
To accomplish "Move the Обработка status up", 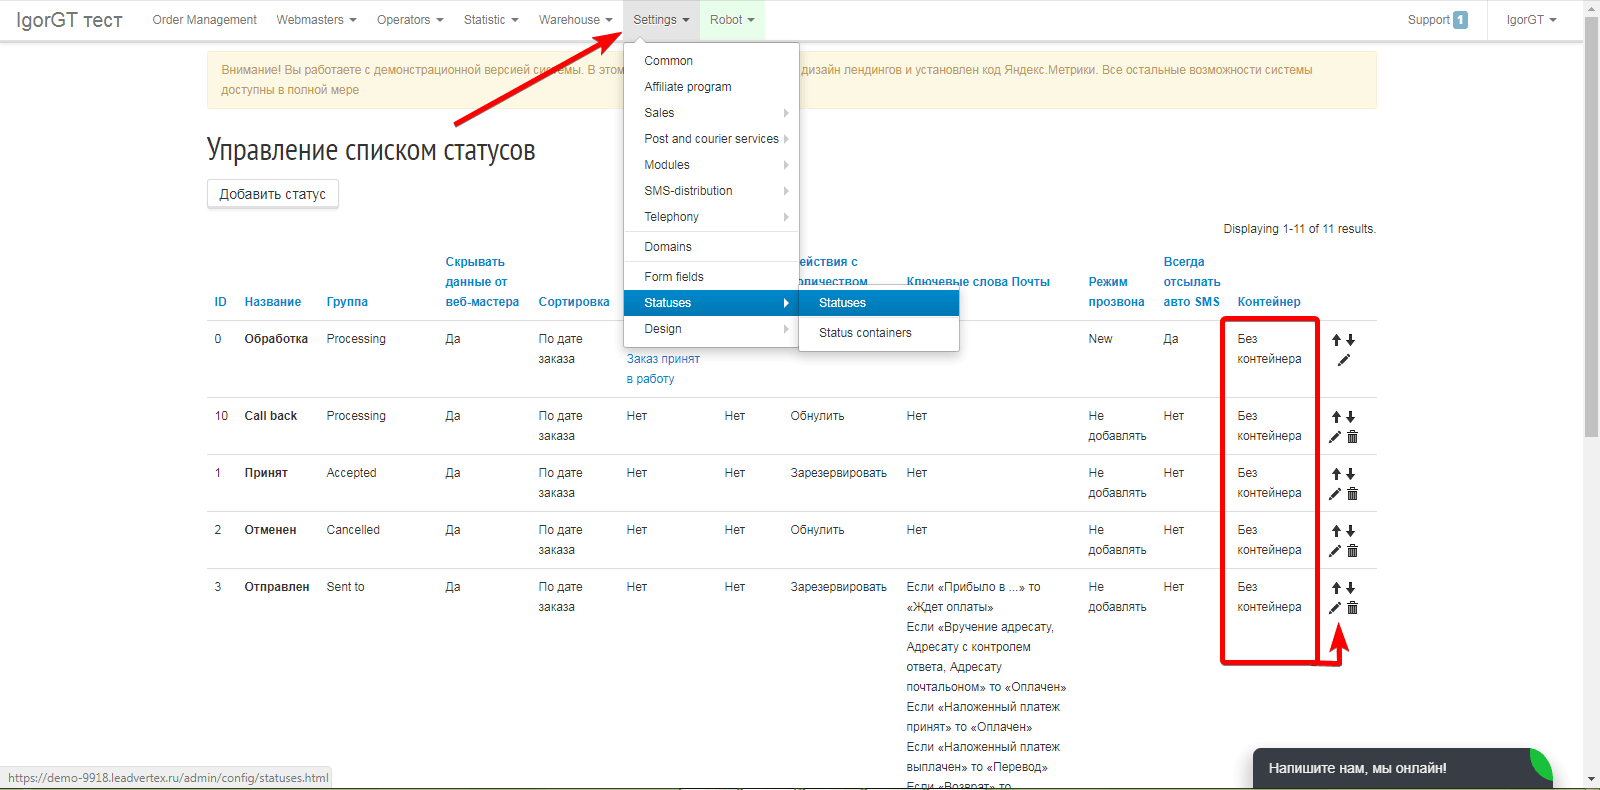I will [x=1336, y=340].
